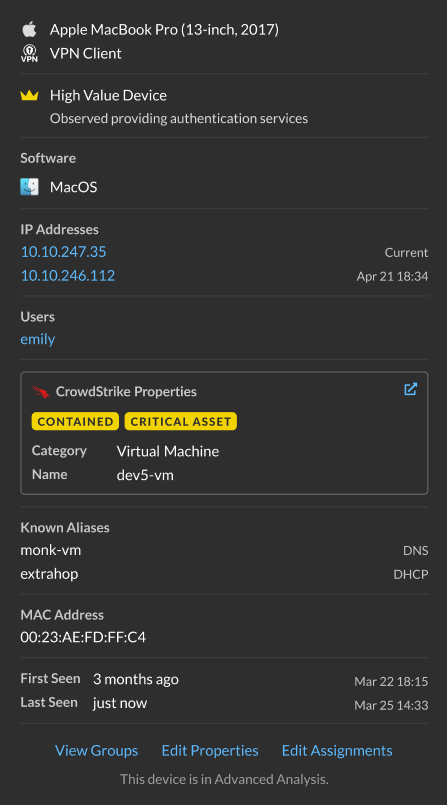Viewport: 447px width, 805px height.
Task: Click the Apple logo icon
Action: pyautogui.click(x=29, y=29)
